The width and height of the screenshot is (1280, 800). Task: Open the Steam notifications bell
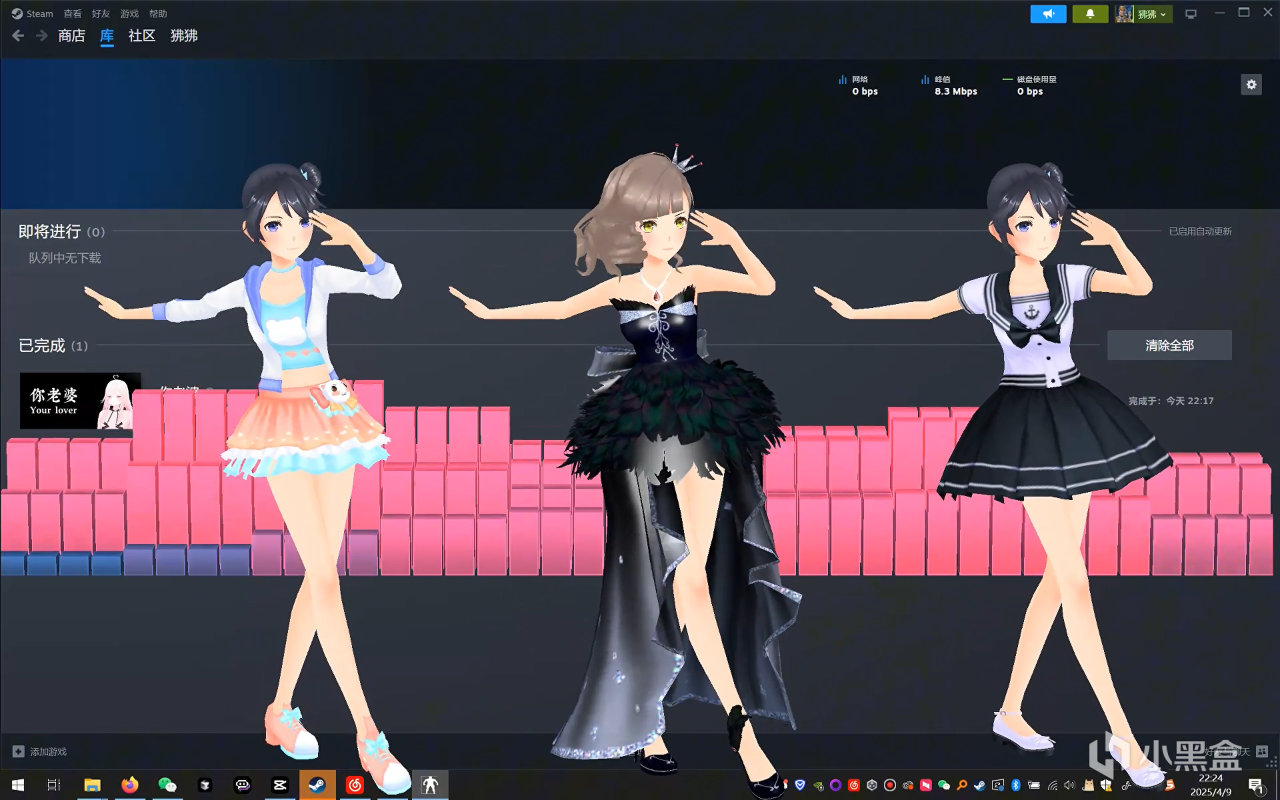pos(1090,14)
